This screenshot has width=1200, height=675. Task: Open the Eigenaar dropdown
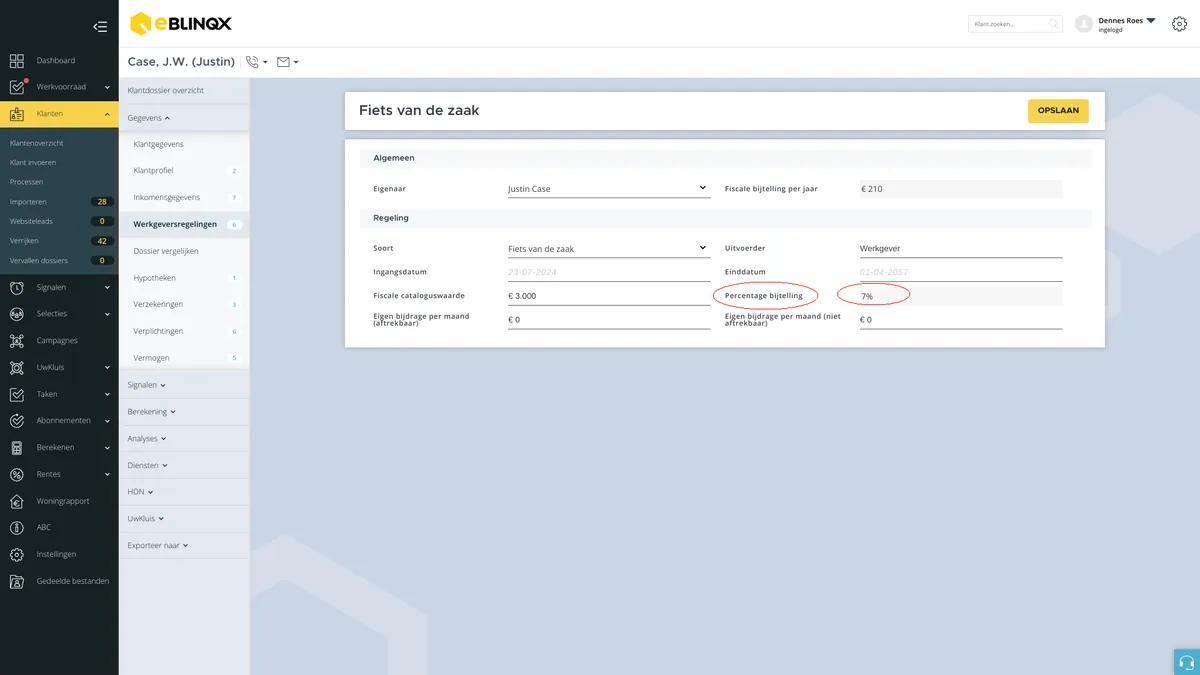(x=609, y=189)
